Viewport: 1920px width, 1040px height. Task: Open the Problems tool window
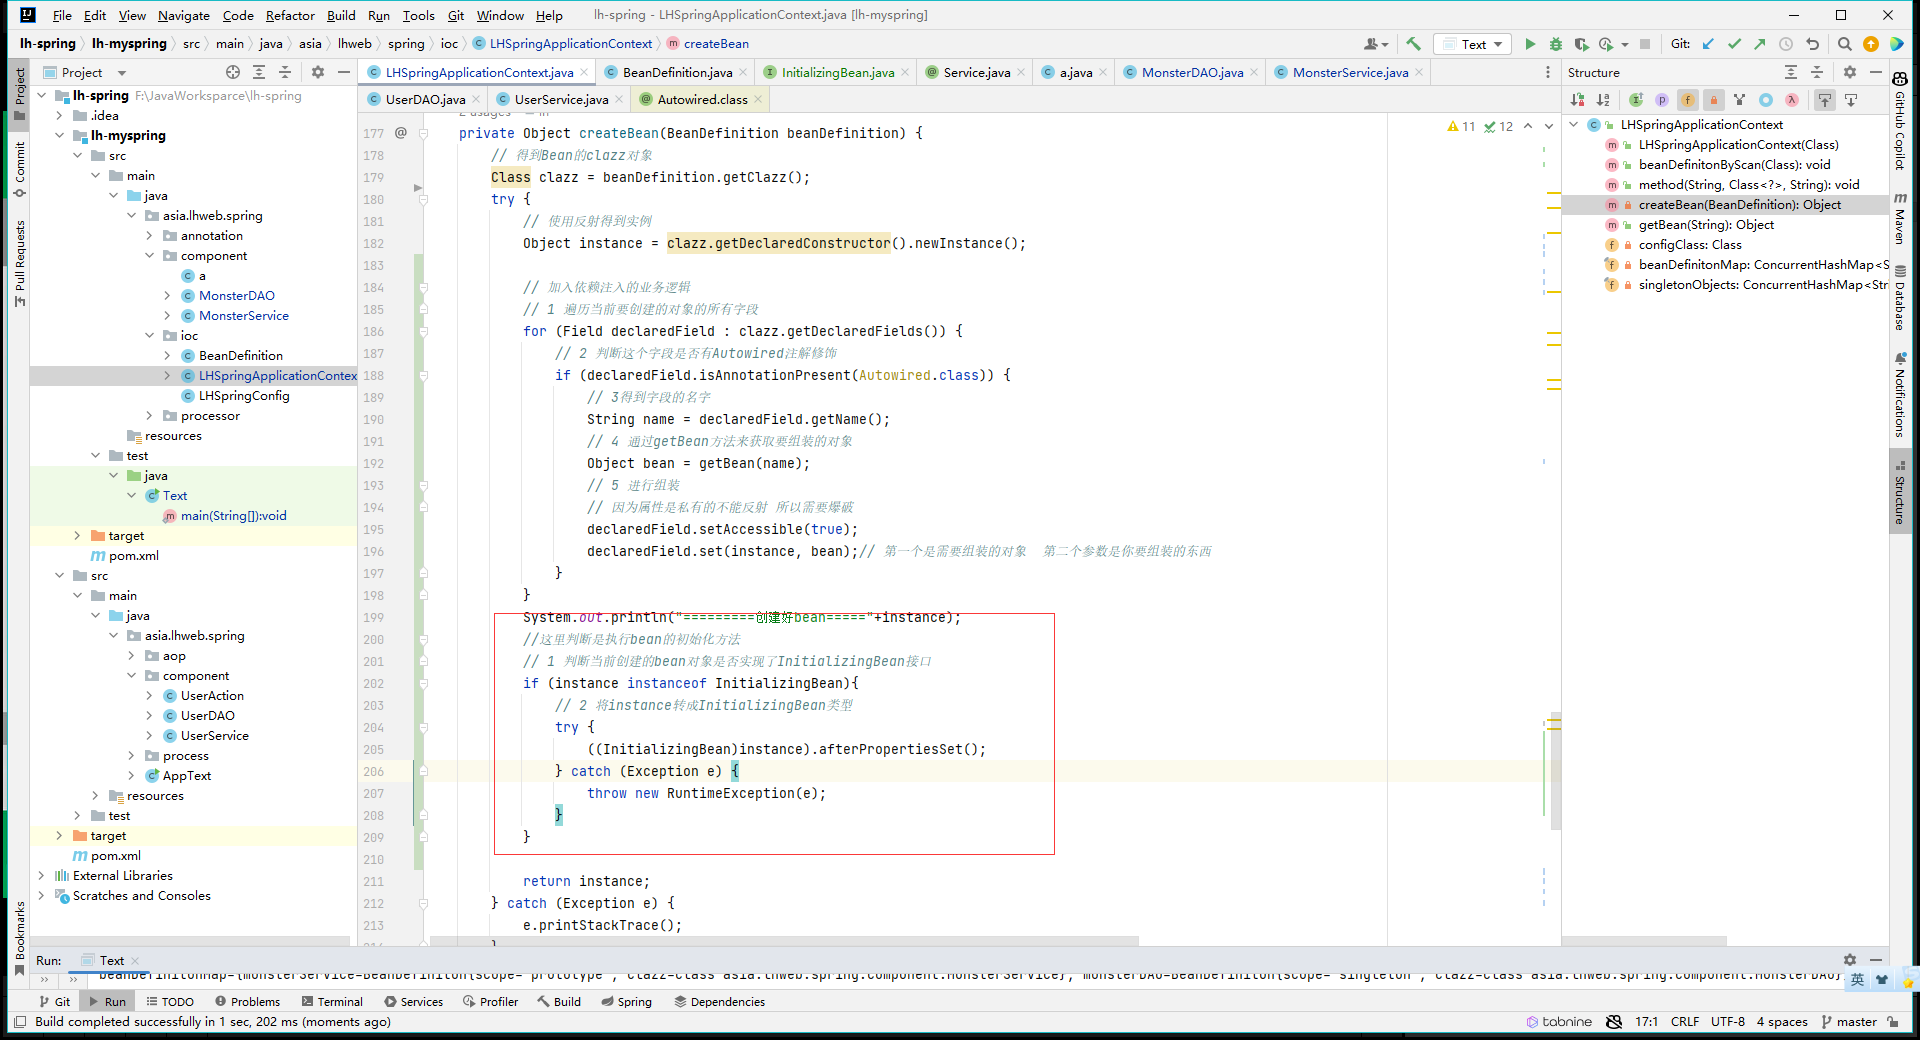click(247, 1001)
